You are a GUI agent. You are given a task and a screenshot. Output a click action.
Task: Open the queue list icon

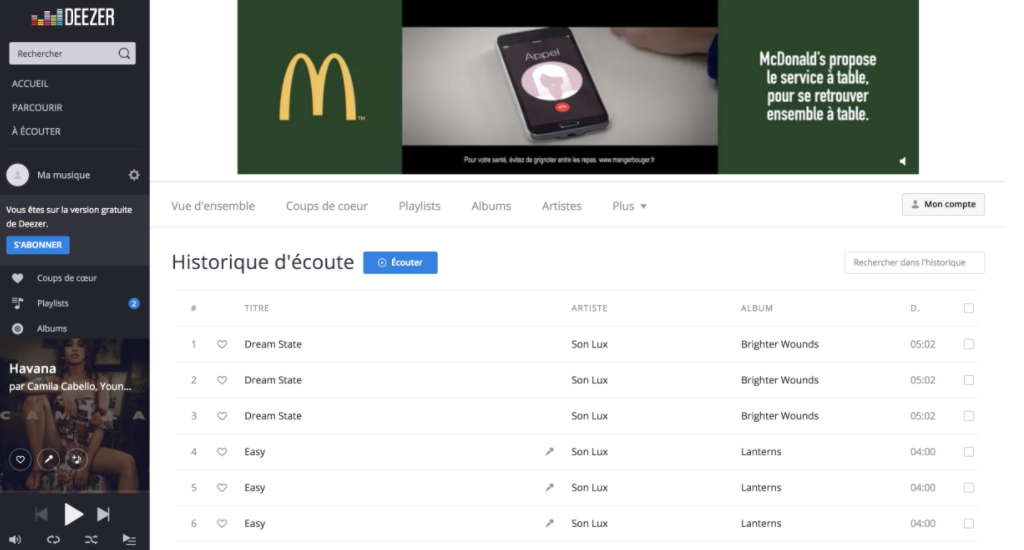point(129,540)
